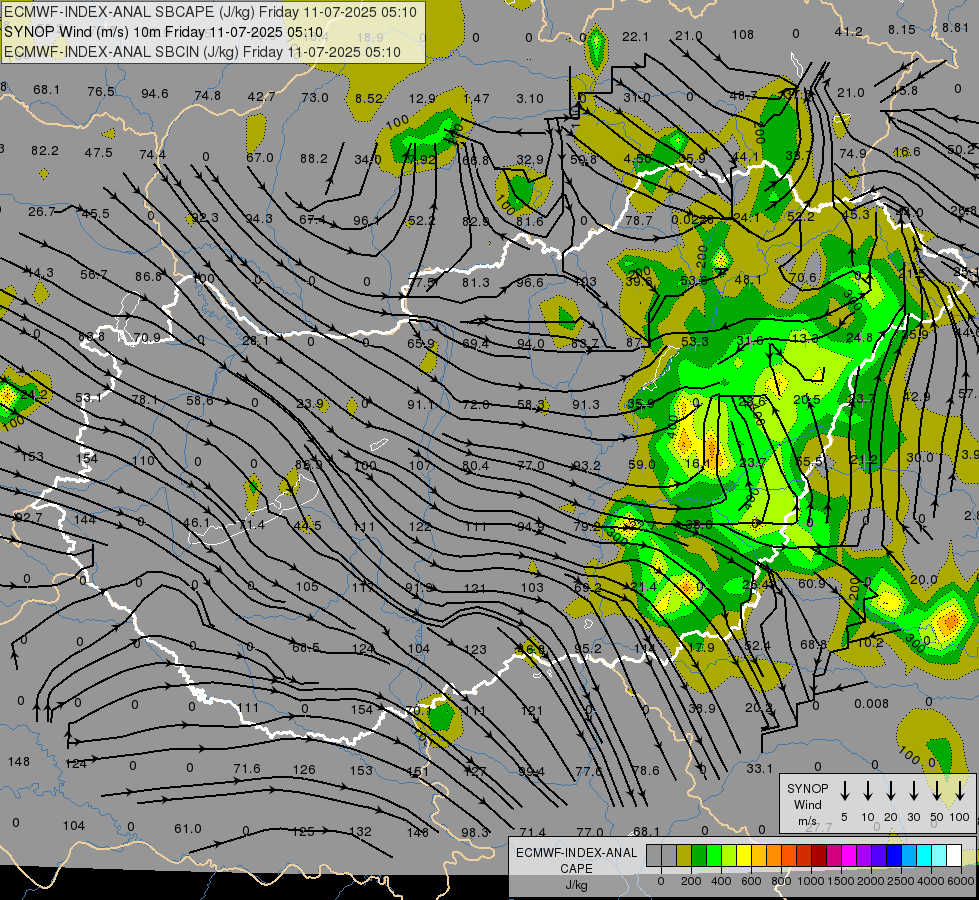
Task: Click the map value '80.4'
Action: [476, 465]
